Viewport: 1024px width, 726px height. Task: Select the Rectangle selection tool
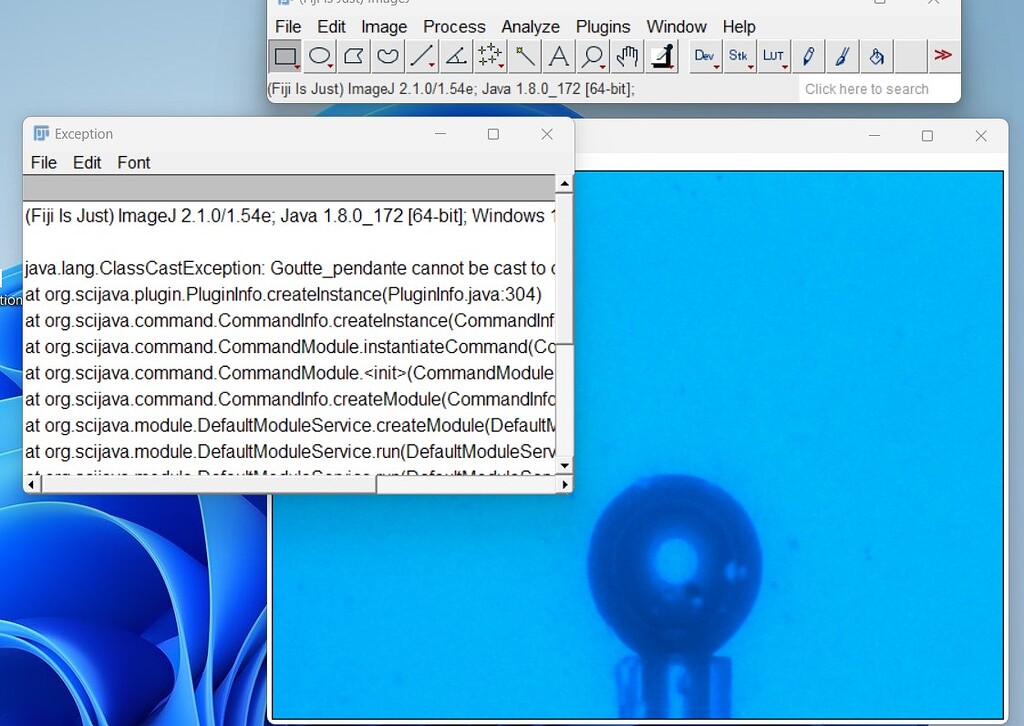pos(285,56)
